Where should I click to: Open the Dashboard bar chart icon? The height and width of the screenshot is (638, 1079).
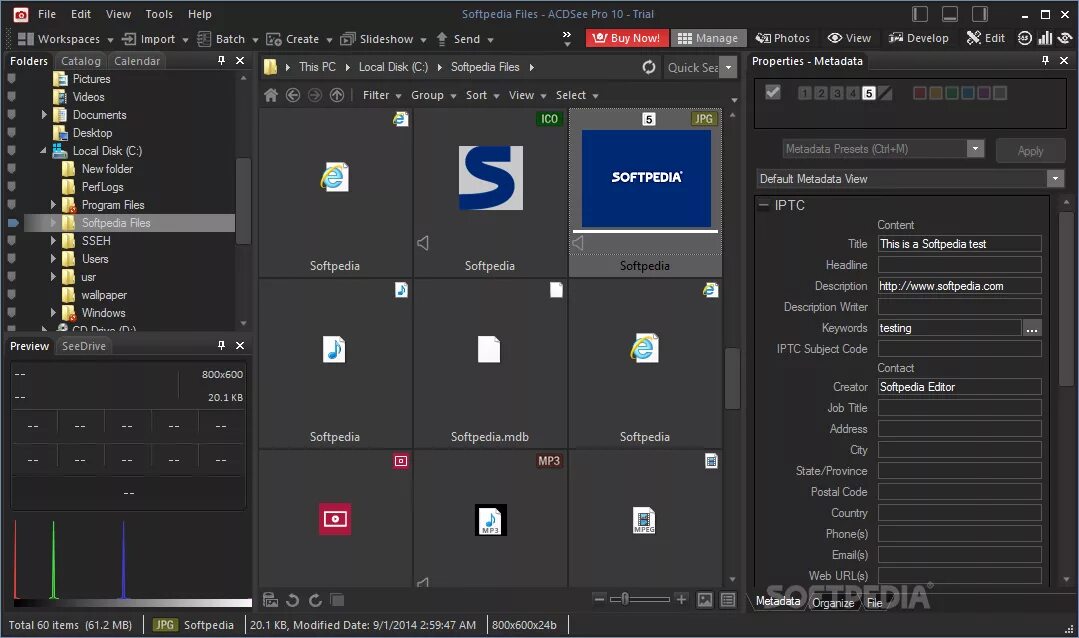coord(1045,38)
